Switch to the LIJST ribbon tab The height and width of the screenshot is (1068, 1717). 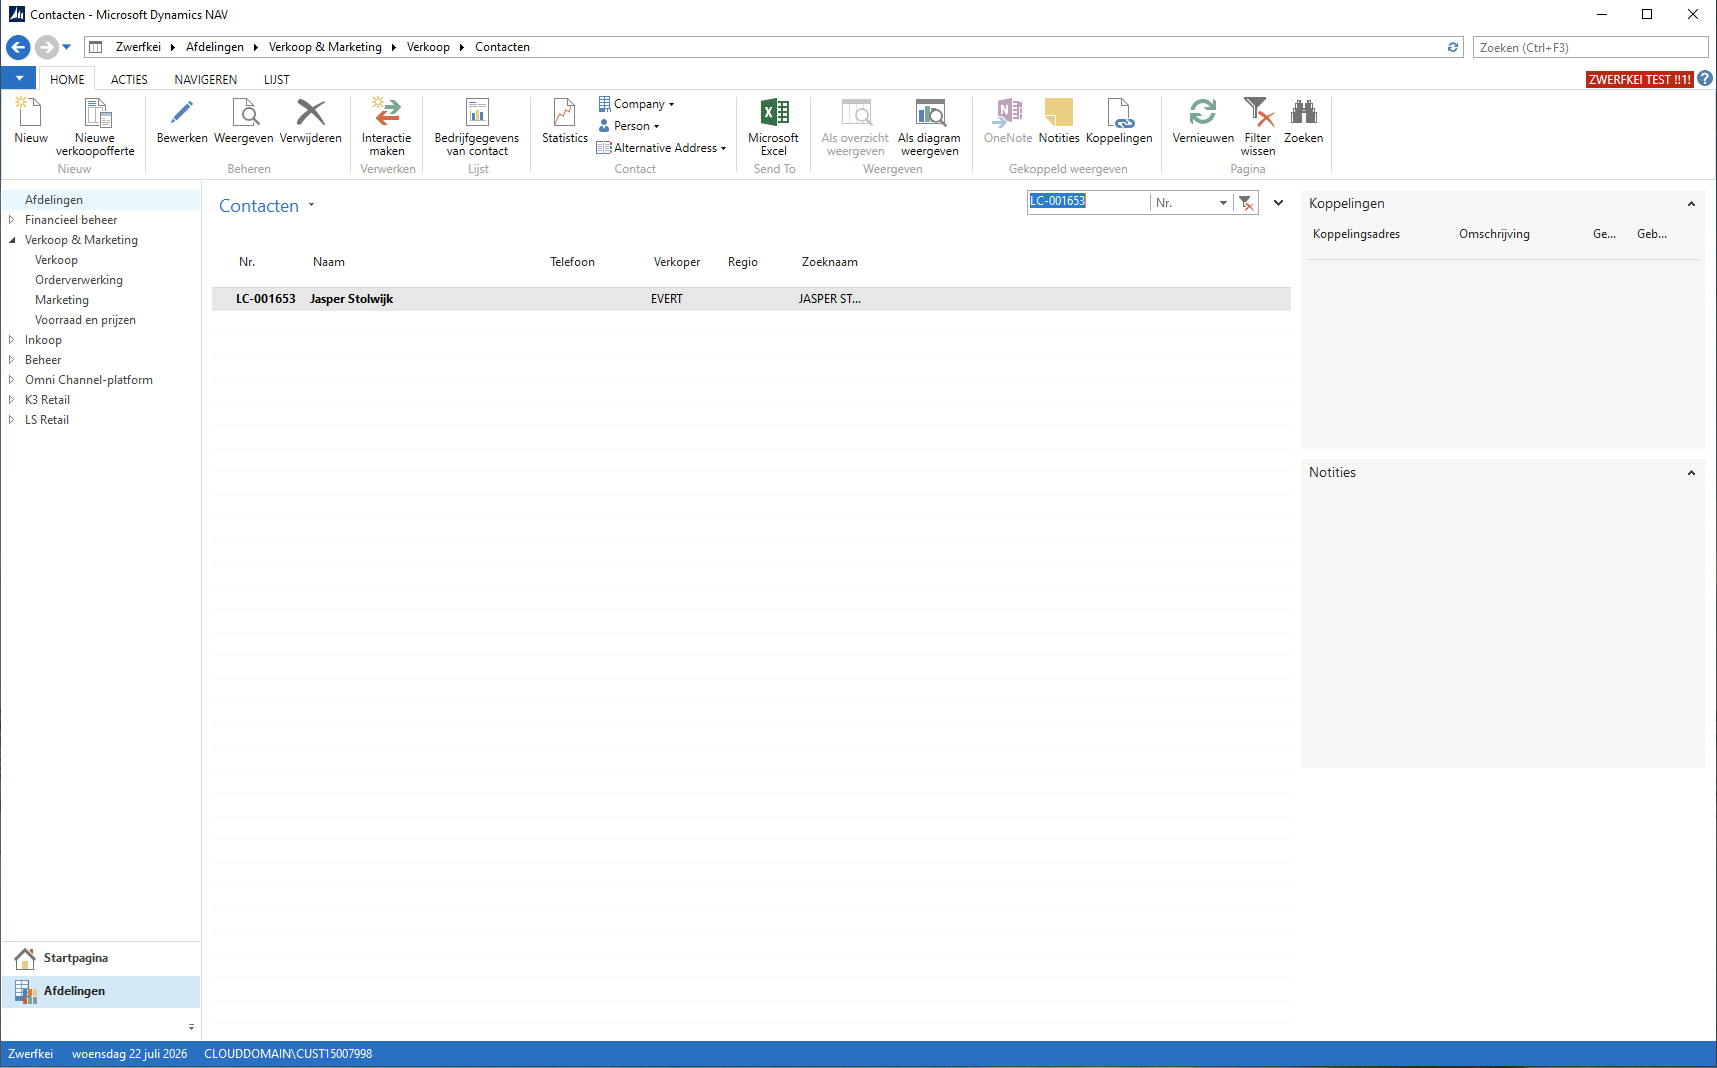point(277,79)
